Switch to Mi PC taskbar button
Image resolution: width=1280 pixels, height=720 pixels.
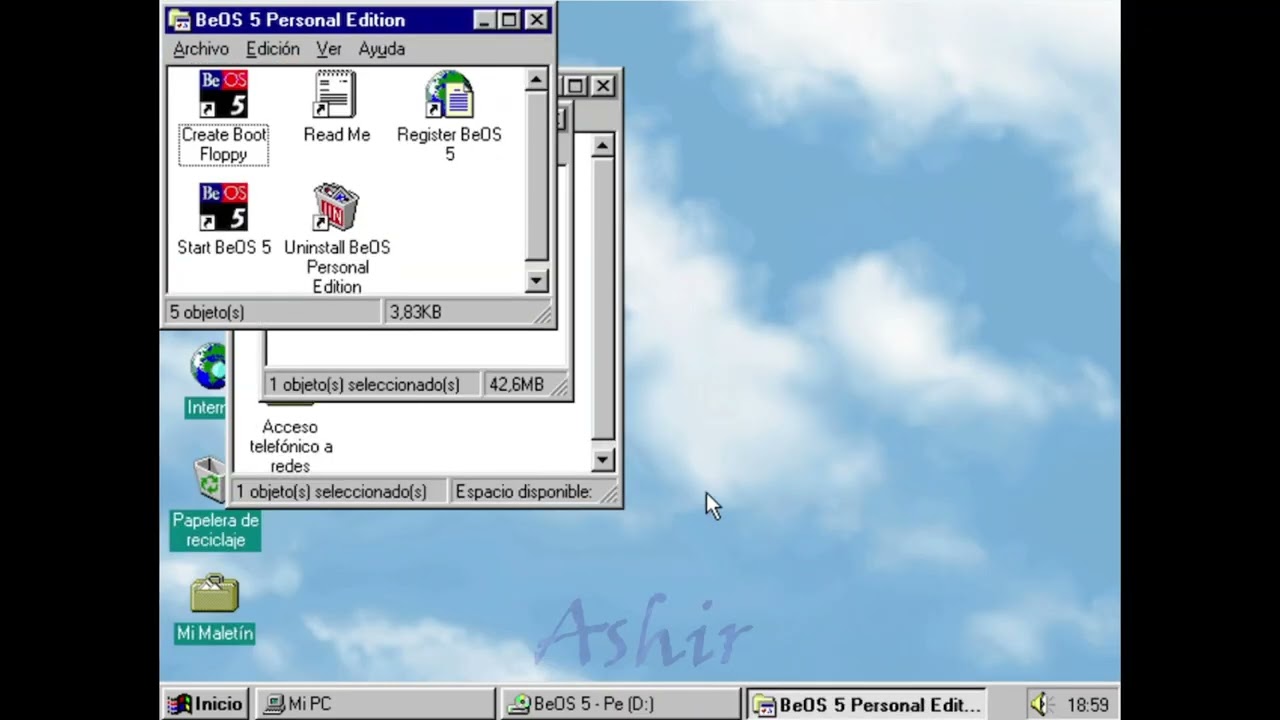click(x=374, y=704)
